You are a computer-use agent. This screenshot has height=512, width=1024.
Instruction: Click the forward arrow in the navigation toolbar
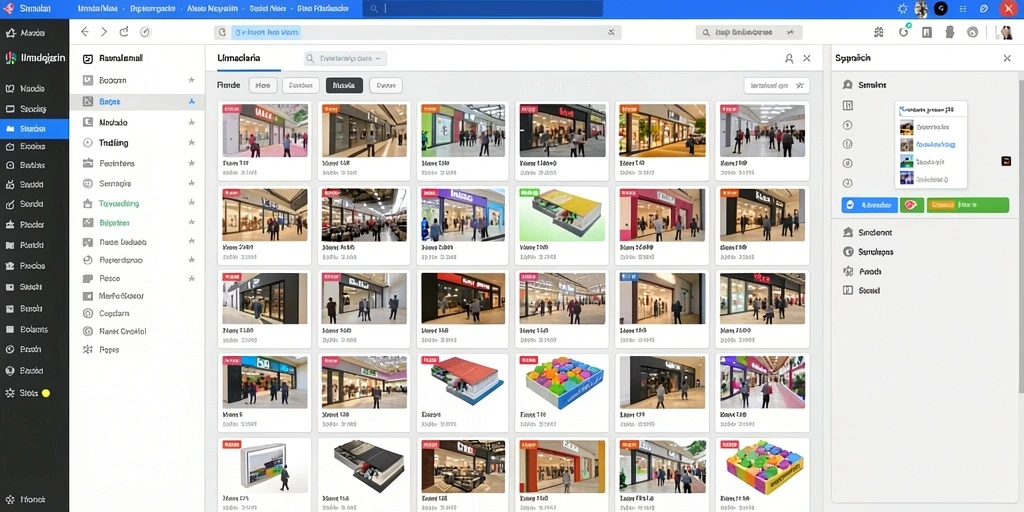pos(104,31)
